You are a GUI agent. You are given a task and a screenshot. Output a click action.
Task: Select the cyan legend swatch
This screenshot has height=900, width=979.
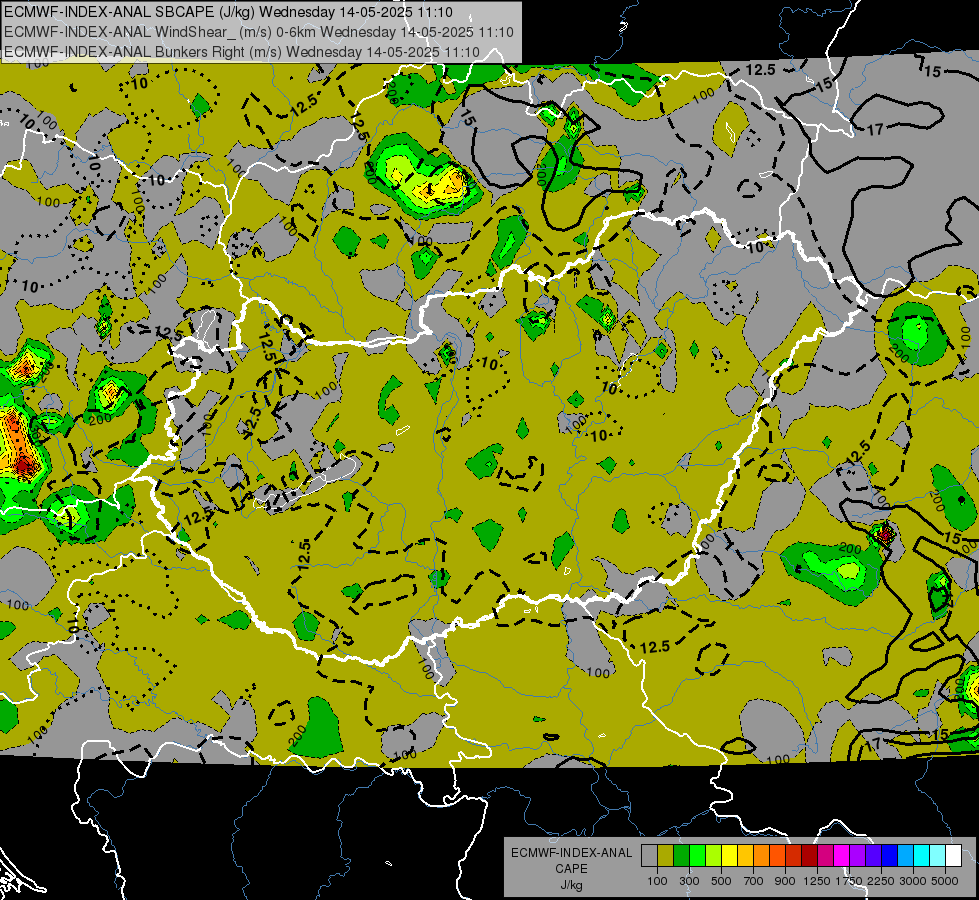pyautogui.click(x=922, y=855)
